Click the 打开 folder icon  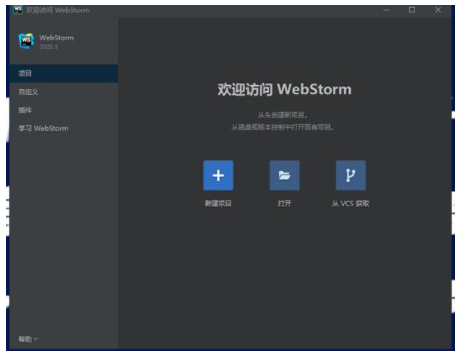coord(284,175)
